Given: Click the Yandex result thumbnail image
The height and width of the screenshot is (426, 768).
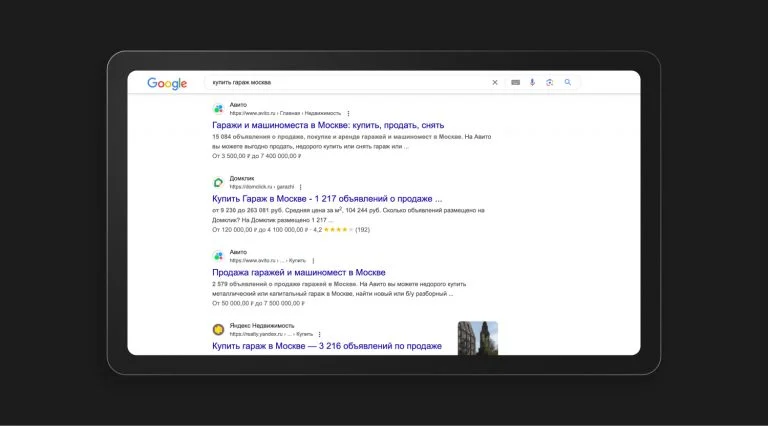Looking at the screenshot, I should coord(478,338).
